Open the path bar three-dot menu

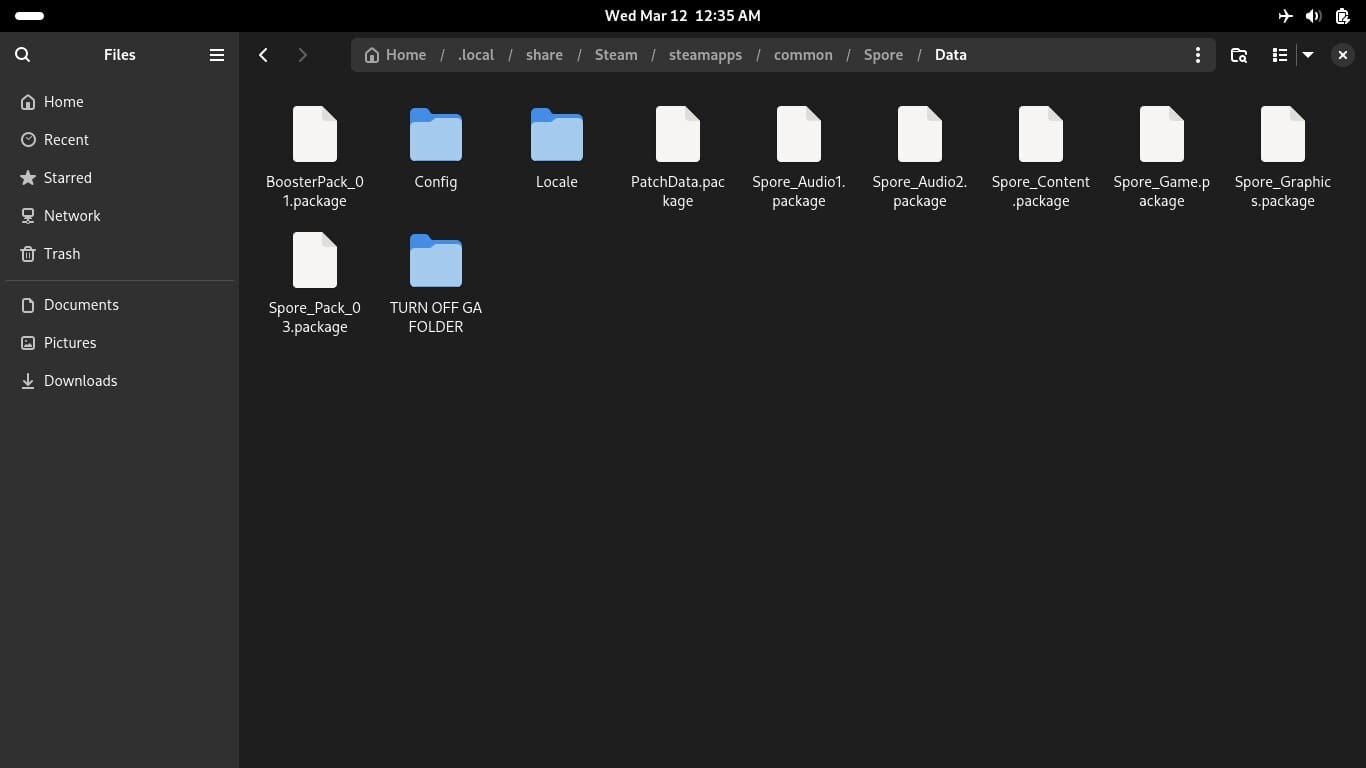pyautogui.click(x=1197, y=55)
